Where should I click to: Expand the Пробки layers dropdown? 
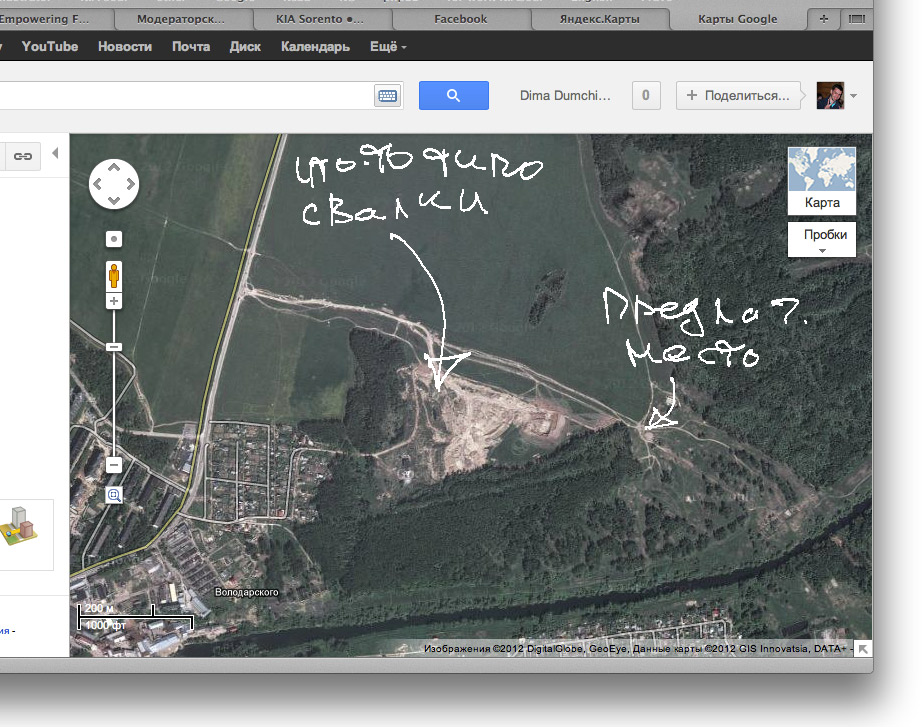[x=821, y=240]
